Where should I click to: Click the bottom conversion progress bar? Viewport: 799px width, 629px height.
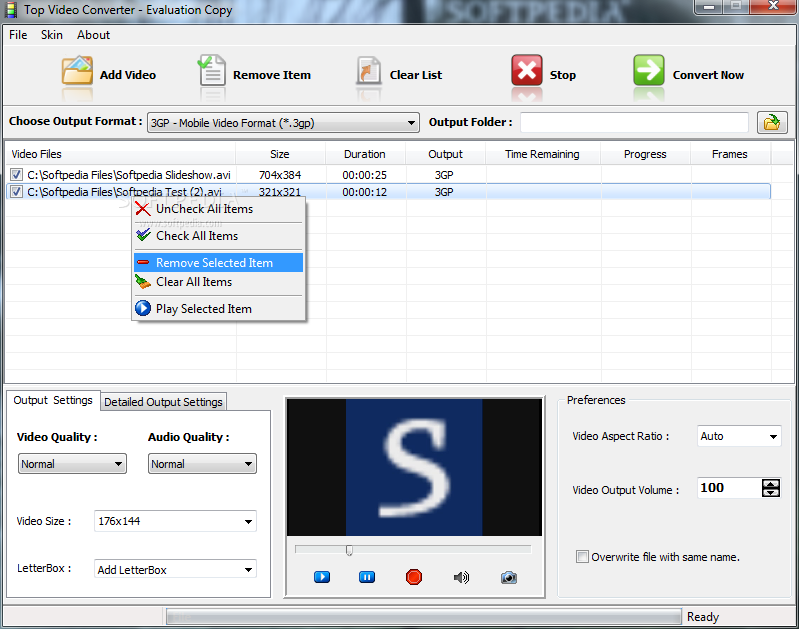pyautogui.click(x=423, y=616)
